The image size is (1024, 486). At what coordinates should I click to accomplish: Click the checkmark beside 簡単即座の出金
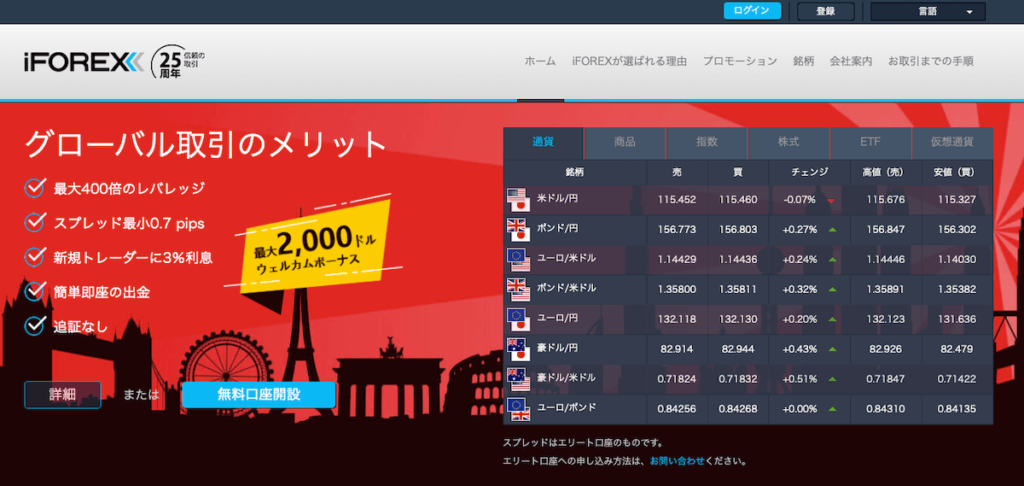34,291
